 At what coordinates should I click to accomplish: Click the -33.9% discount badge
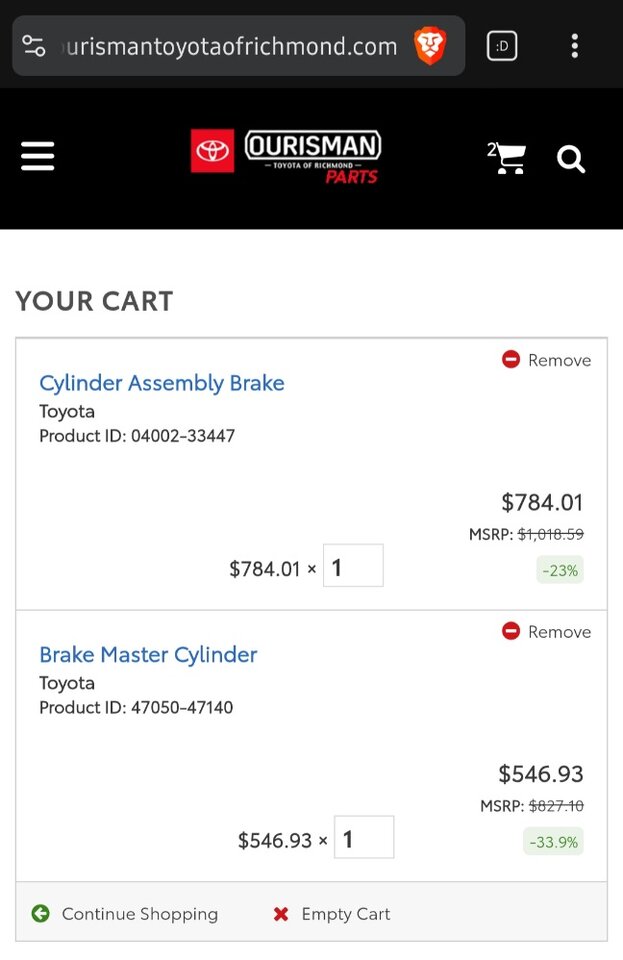(x=553, y=842)
